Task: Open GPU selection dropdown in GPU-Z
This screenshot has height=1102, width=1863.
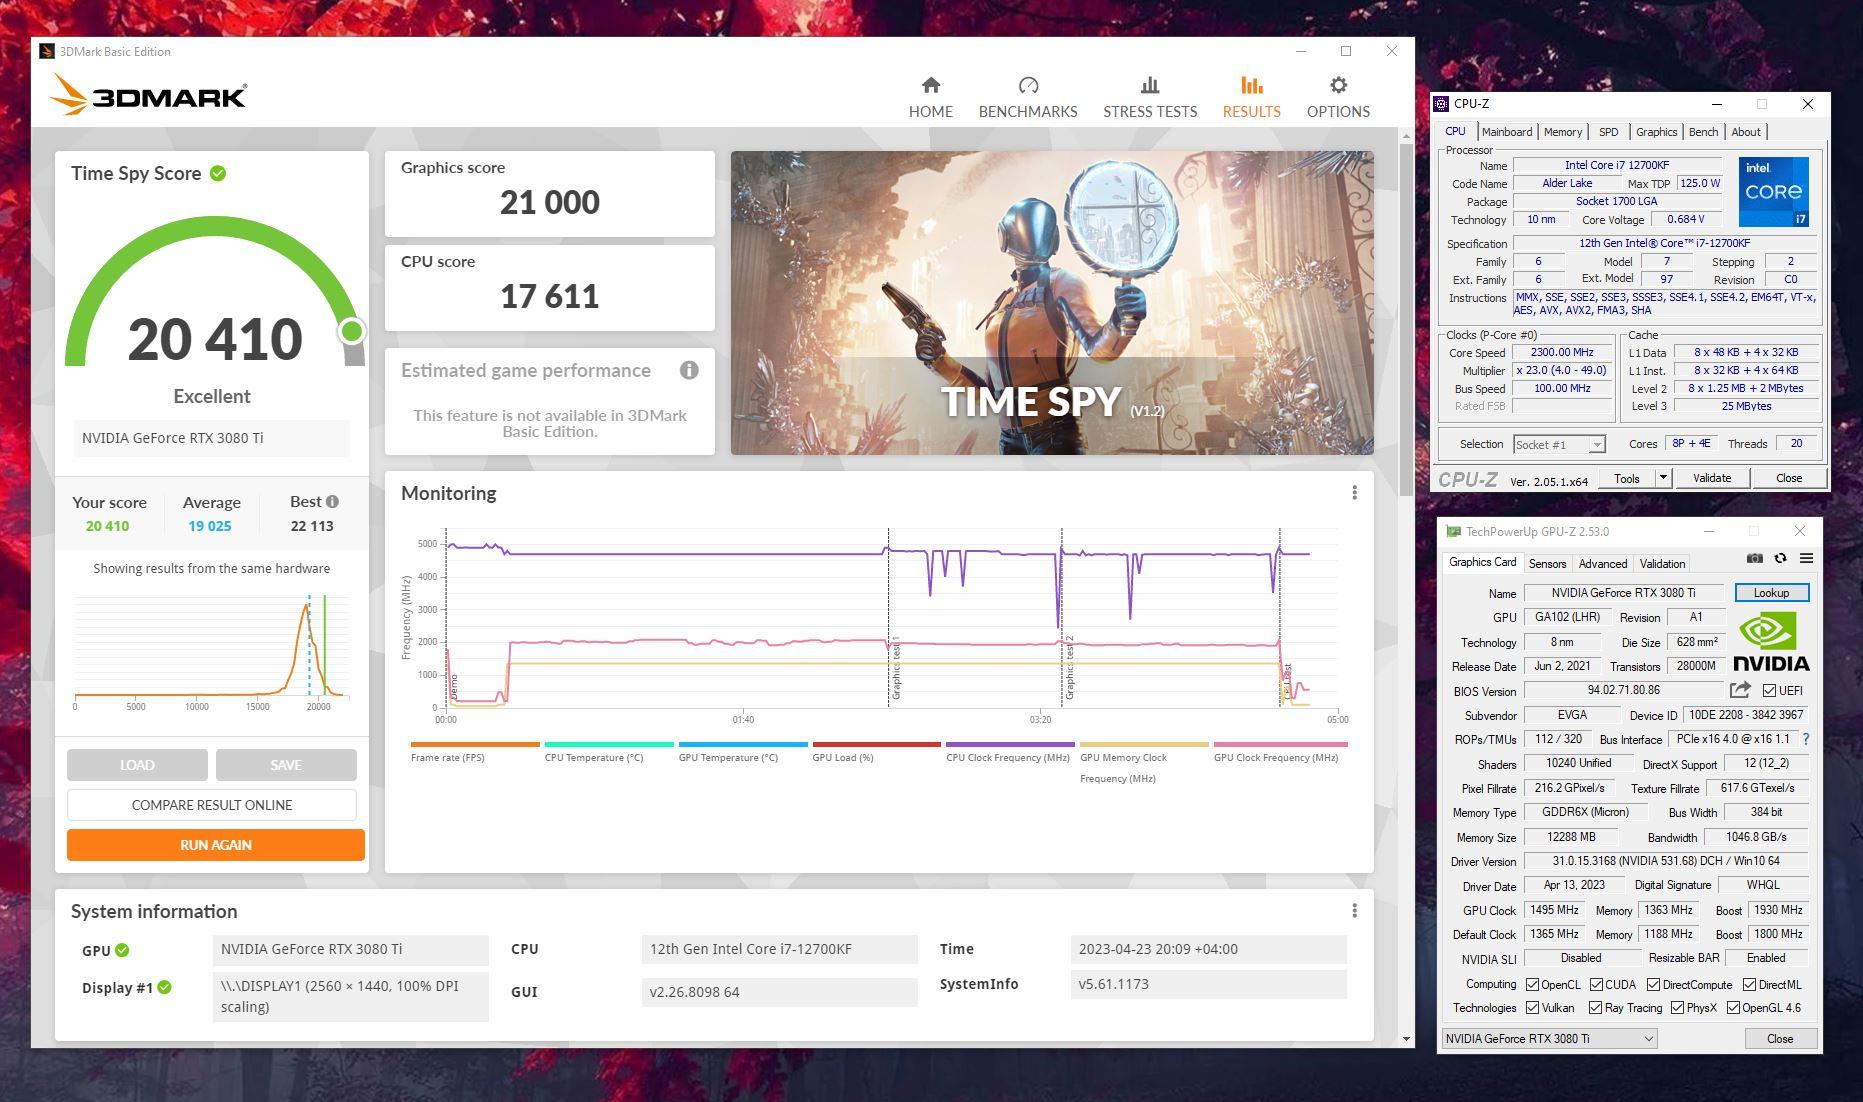Action: (1548, 1039)
